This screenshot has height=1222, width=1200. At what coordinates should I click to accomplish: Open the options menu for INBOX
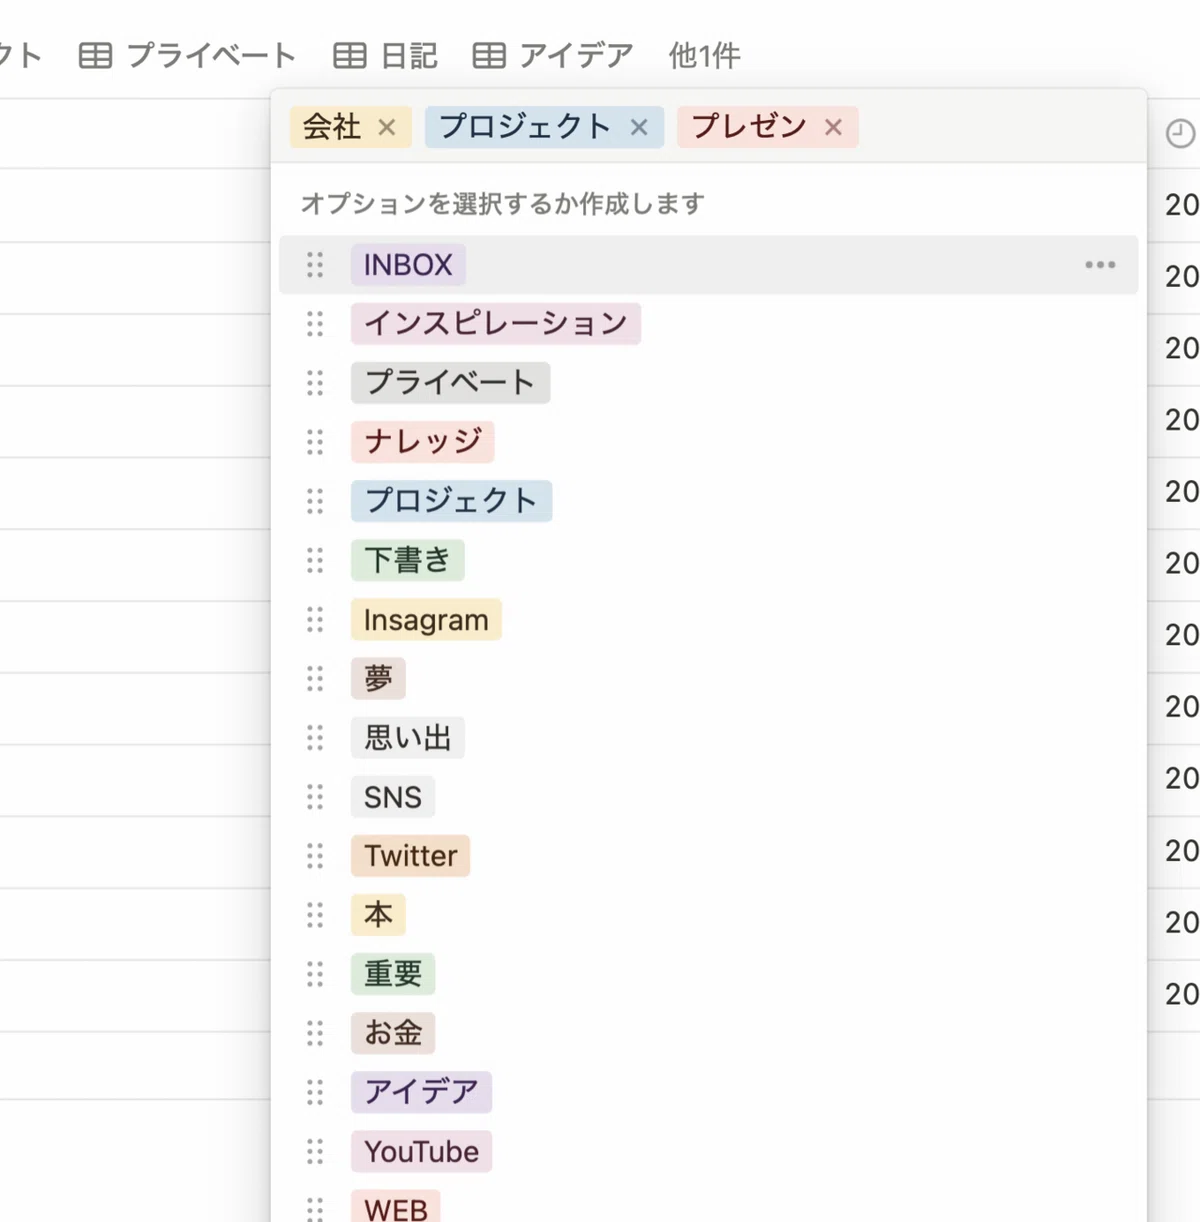point(1100,265)
